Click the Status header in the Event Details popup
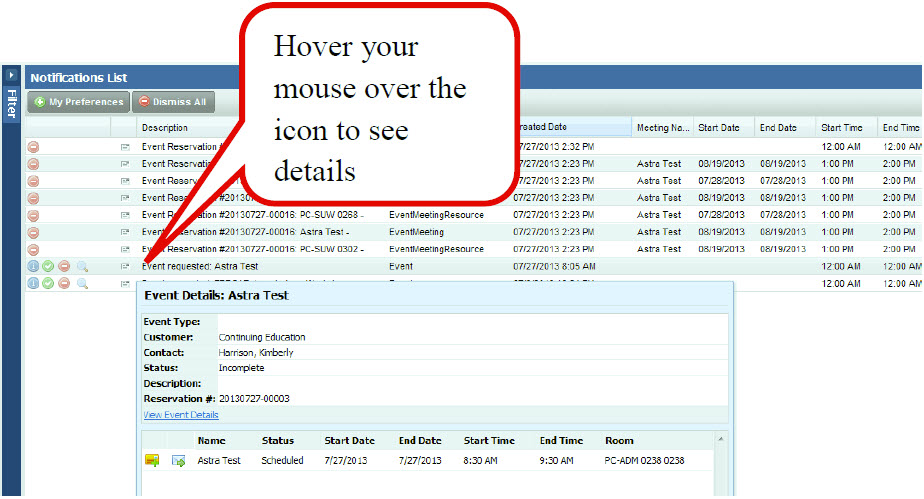 (278, 440)
